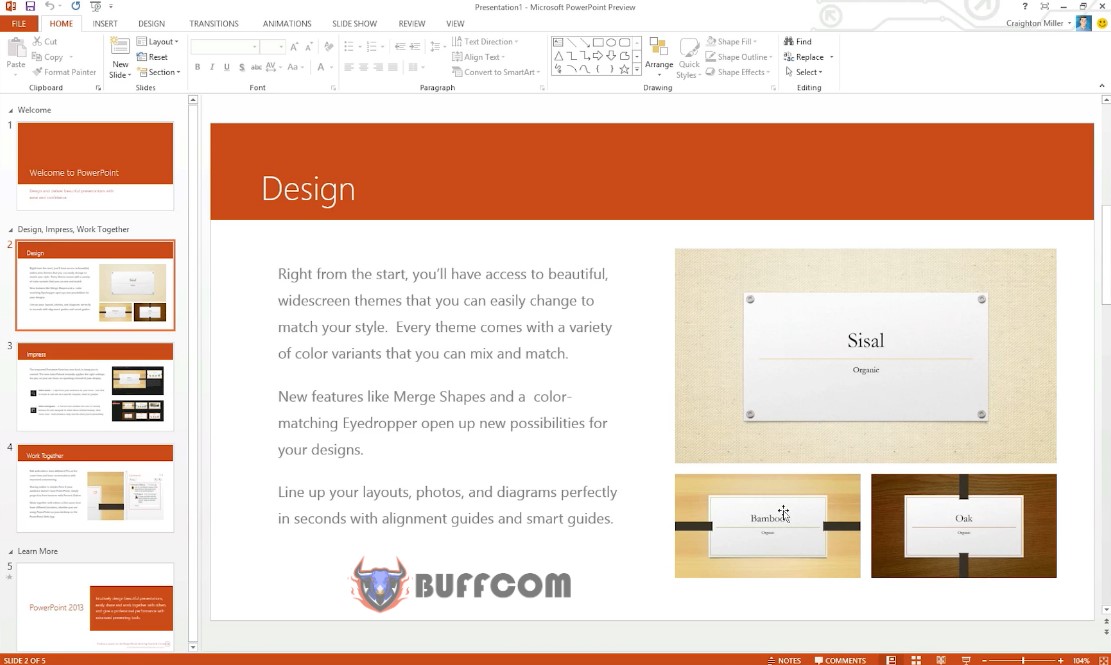Open the Shape Fill dropdown

coord(731,42)
